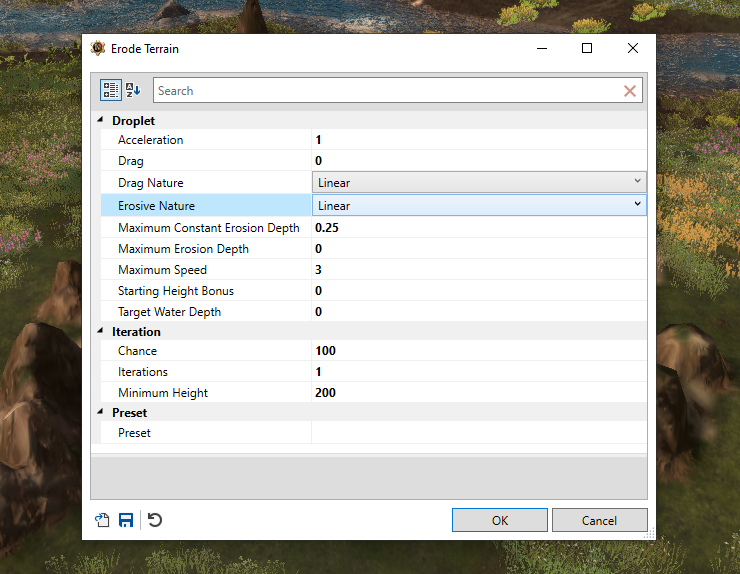Screen dimensions: 740x574
Task: Clear the search box with red X
Action: (x=630, y=91)
